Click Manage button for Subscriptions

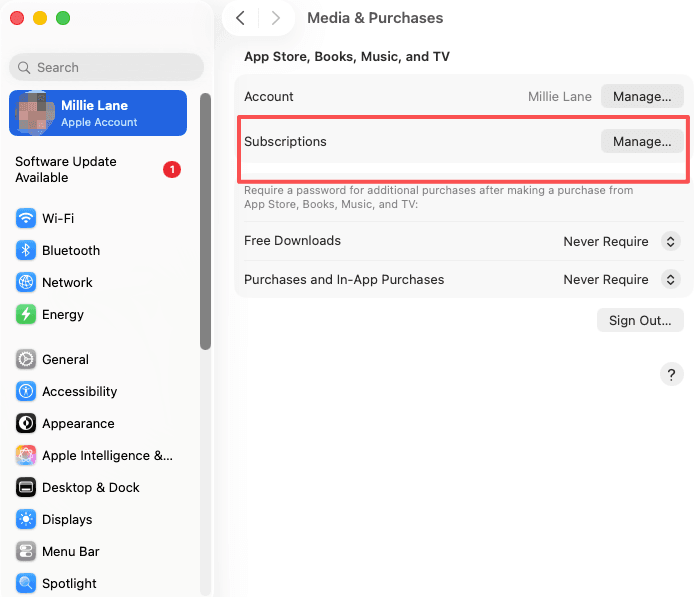tap(642, 142)
